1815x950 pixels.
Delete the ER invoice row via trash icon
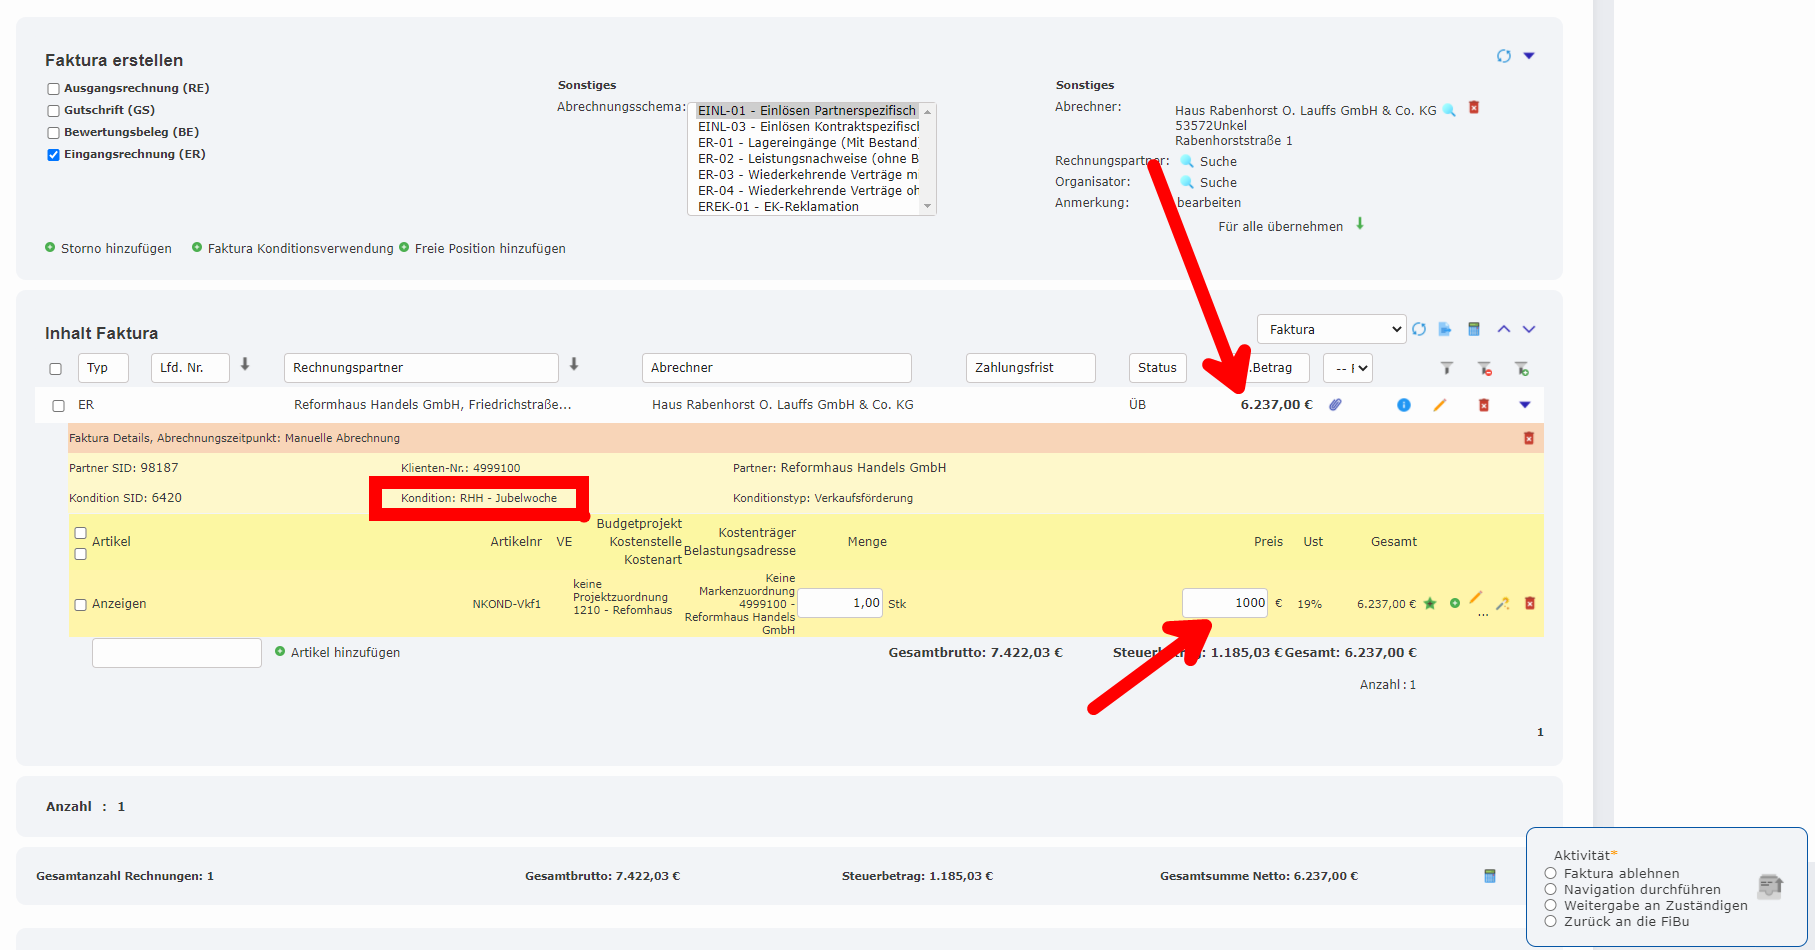[x=1483, y=405]
